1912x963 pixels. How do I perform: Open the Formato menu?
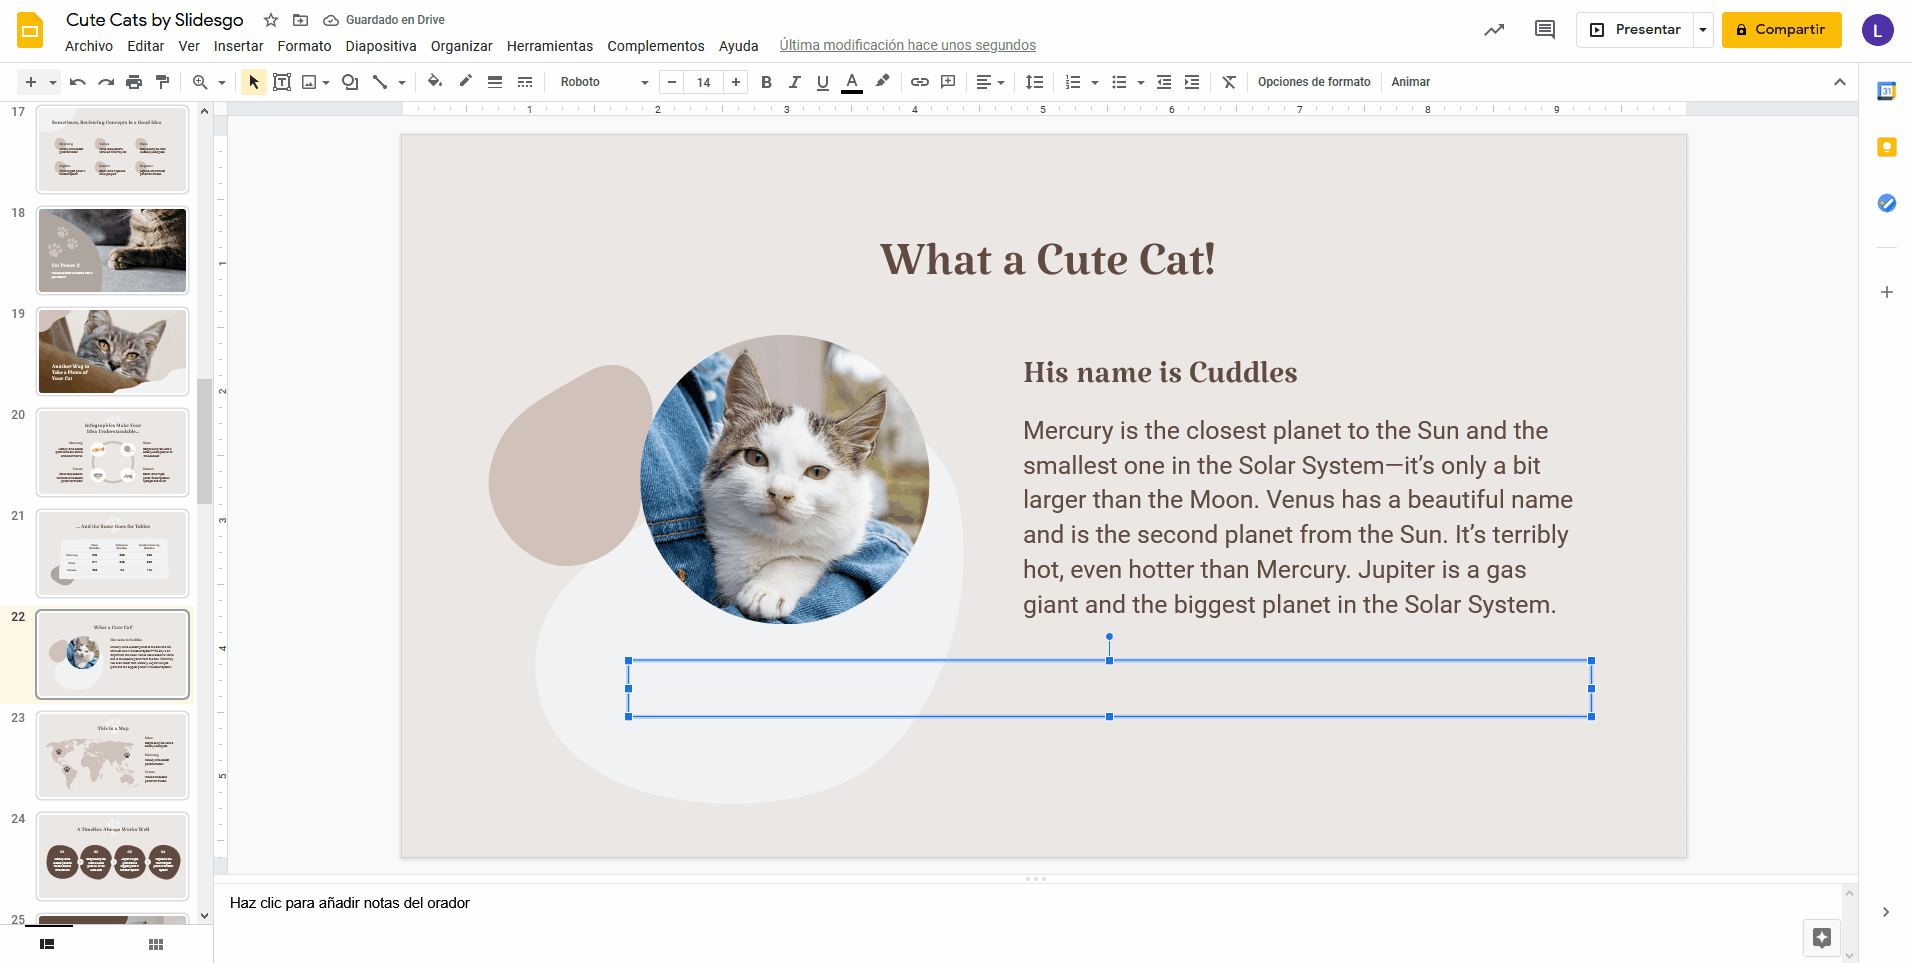tap(304, 46)
